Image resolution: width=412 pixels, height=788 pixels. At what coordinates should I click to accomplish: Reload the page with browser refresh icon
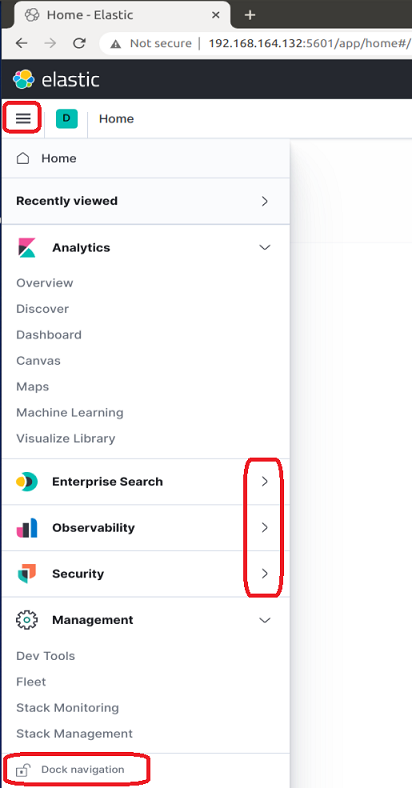(x=79, y=43)
